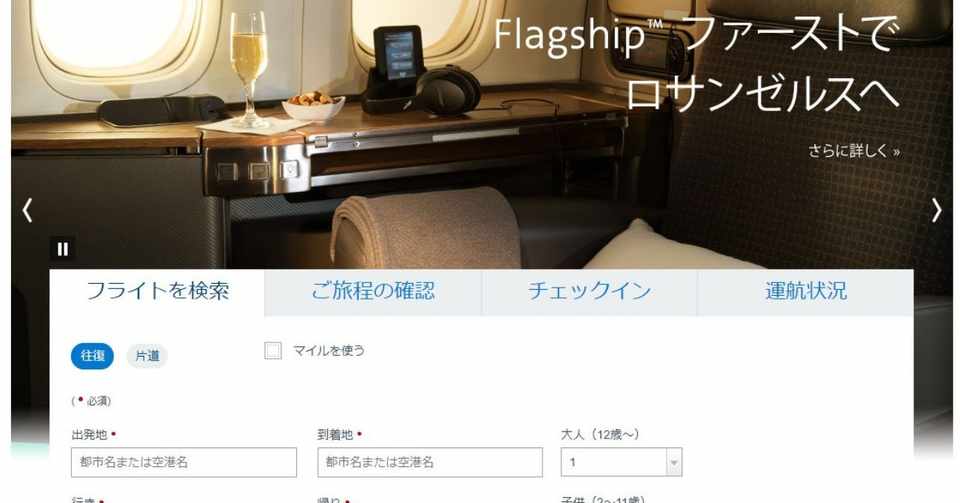Focus the 出発地 departure city field
The height and width of the screenshot is (503, 960).
pyautogui.click(x=184, y=462)
